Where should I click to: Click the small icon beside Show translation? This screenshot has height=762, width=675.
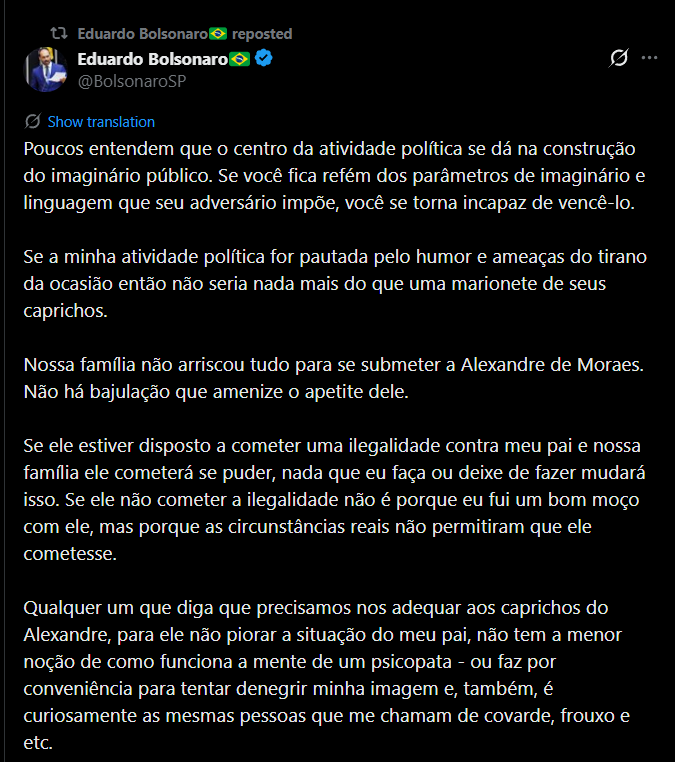click(x=32, y=122)
